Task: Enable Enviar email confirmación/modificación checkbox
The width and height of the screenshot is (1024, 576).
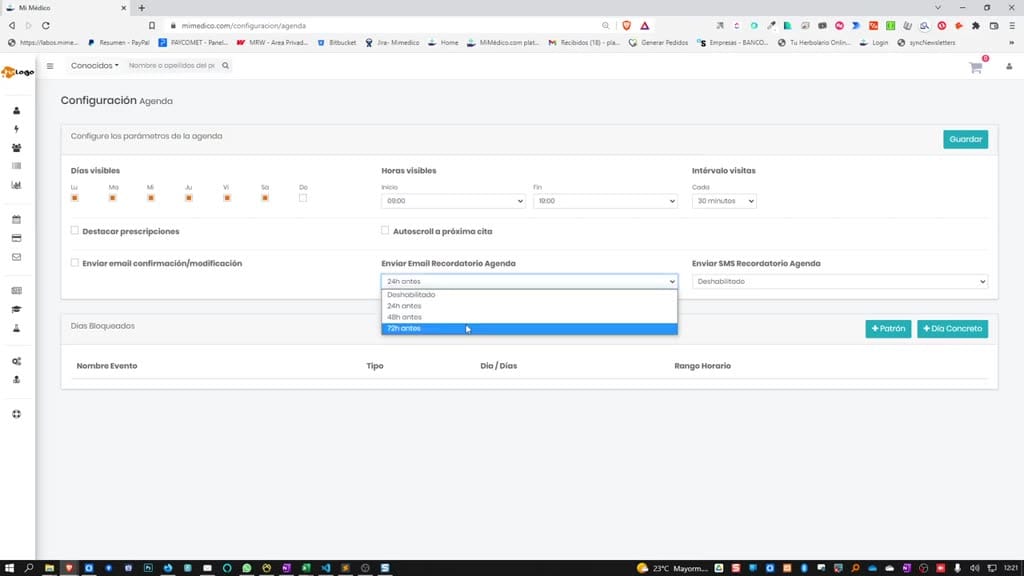Action: (74, 263)
